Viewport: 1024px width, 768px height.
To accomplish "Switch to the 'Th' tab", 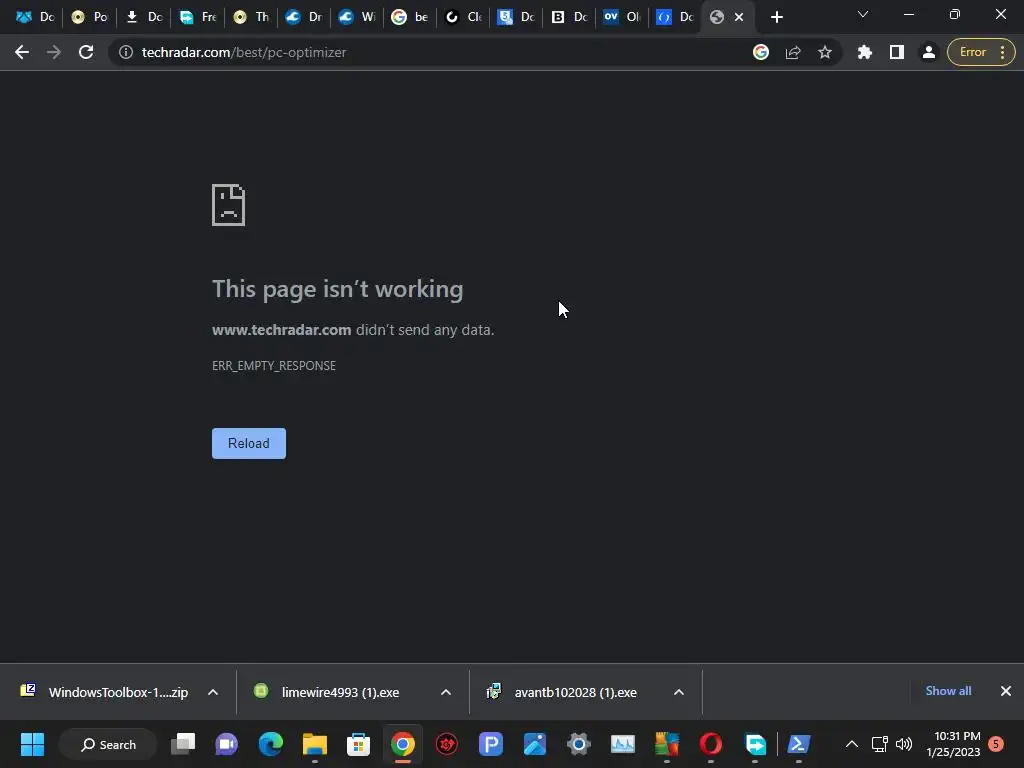I will 251,17.
